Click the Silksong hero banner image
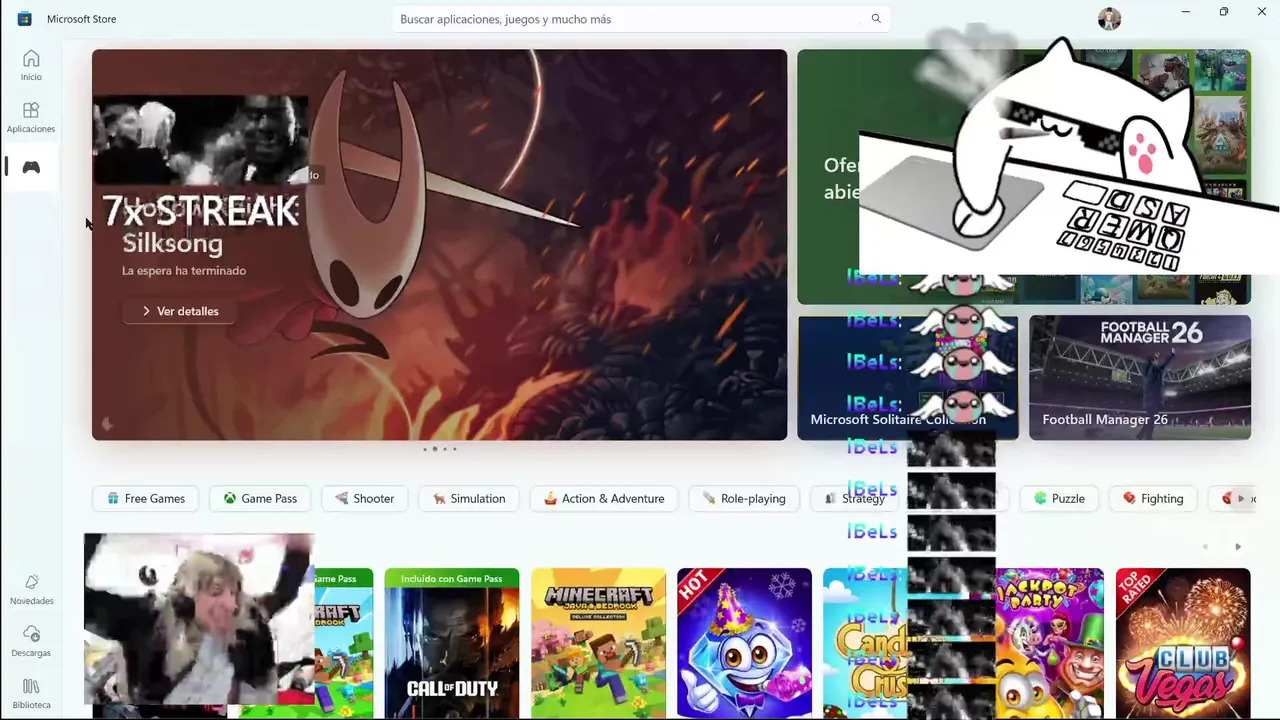Screen dimensions: 1280x720 (x=439, y=245)
